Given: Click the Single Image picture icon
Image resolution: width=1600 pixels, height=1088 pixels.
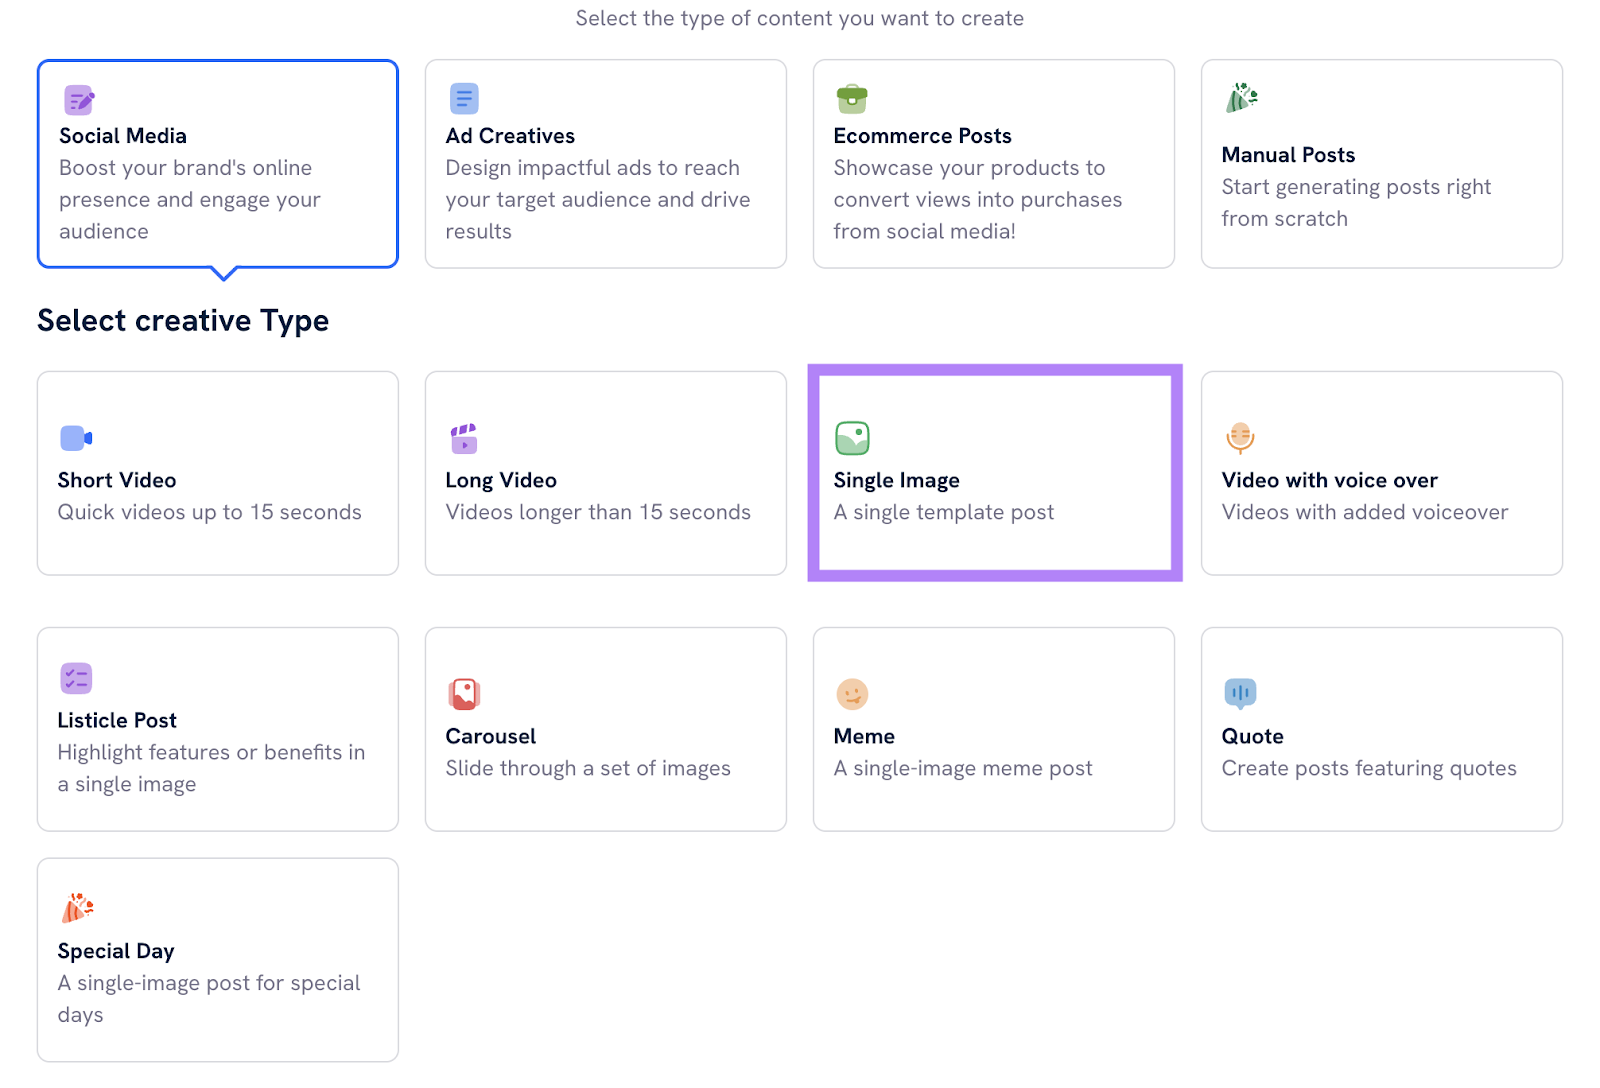Looking at the screenshot, I should tap(852, 438).
